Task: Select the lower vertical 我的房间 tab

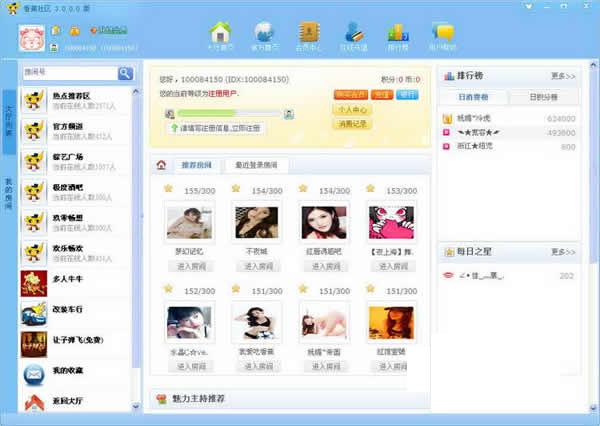Action: pos(9,193)
